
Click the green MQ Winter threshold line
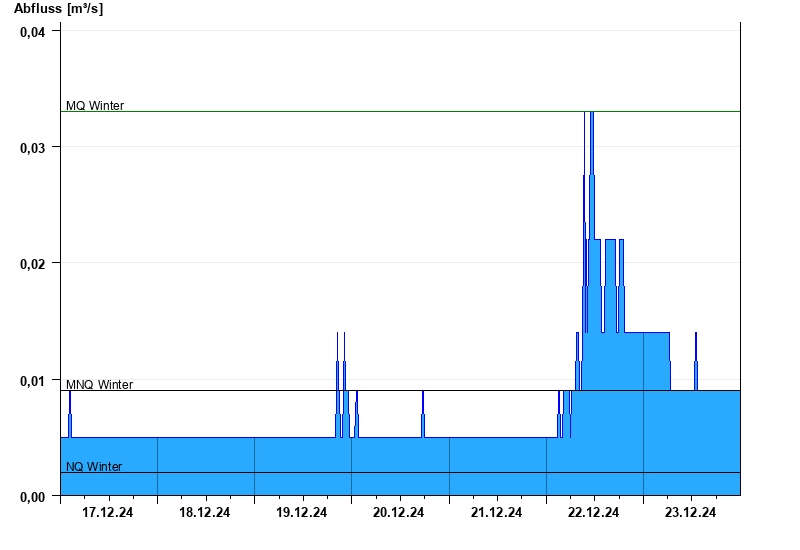[401, 111]
